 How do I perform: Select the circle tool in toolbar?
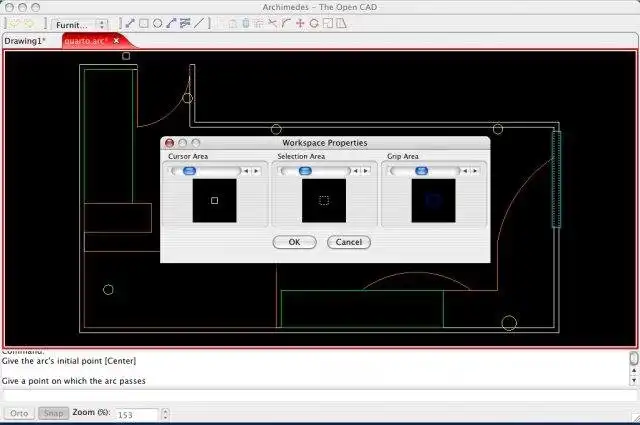tap(158, 23)
